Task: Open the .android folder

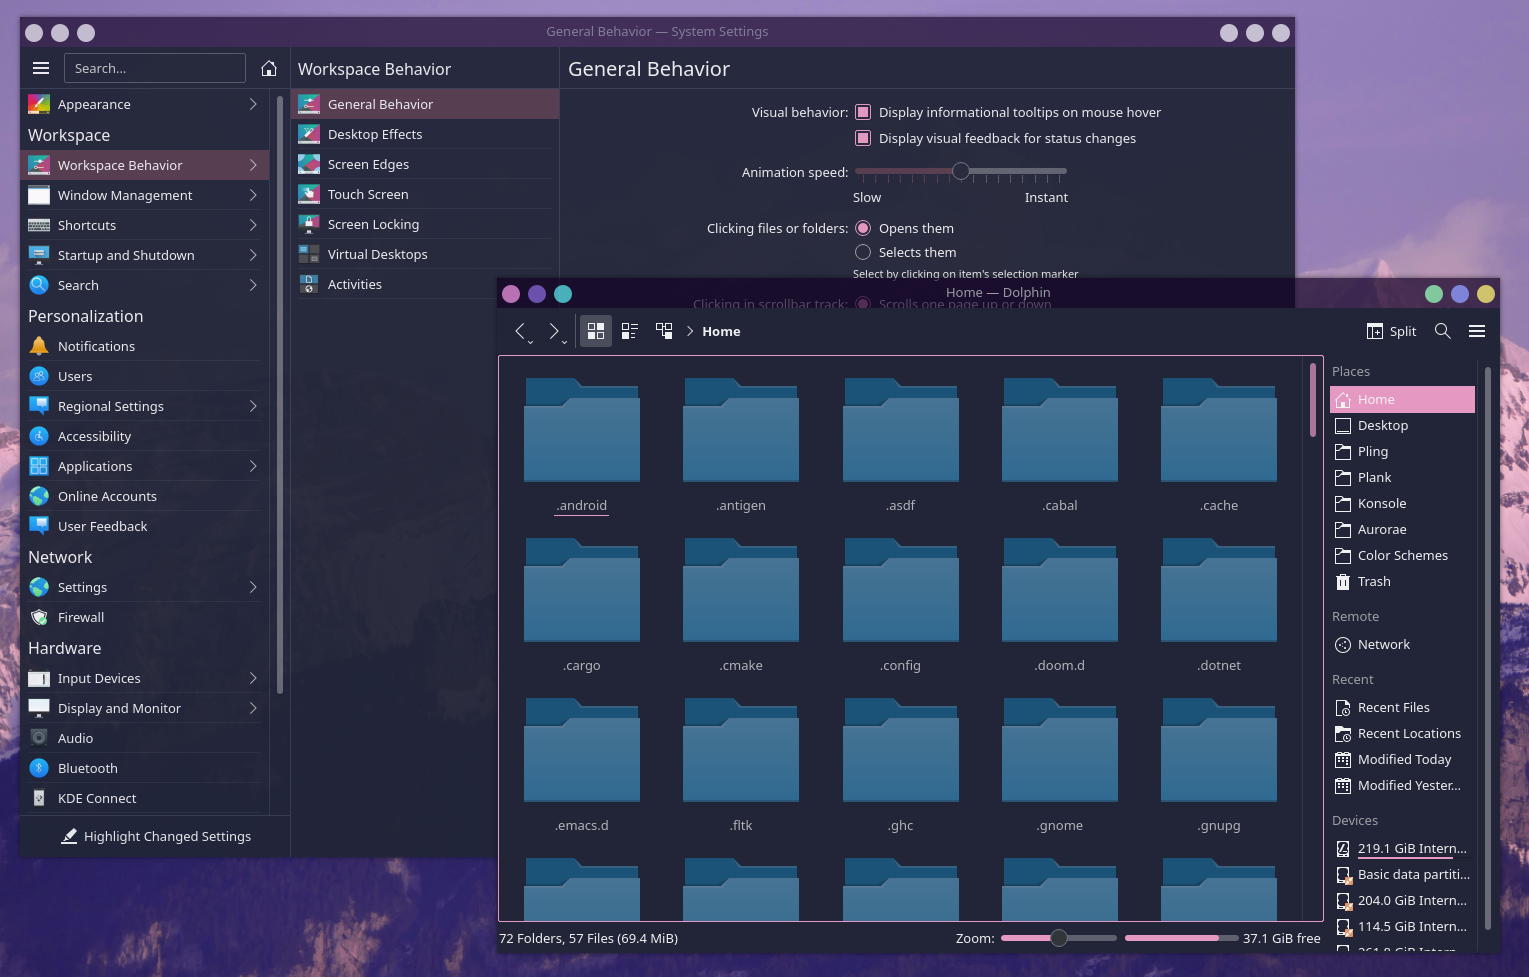Action: click(x=582, y=444)
